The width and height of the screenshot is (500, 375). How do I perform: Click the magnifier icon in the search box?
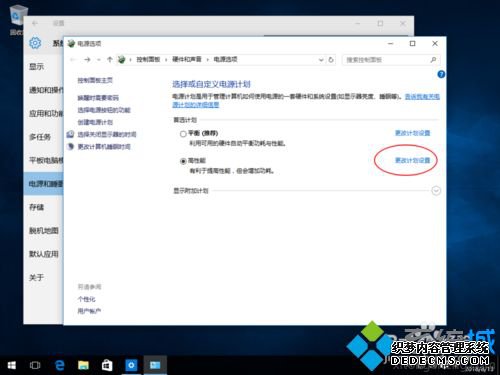coord(433,60)
